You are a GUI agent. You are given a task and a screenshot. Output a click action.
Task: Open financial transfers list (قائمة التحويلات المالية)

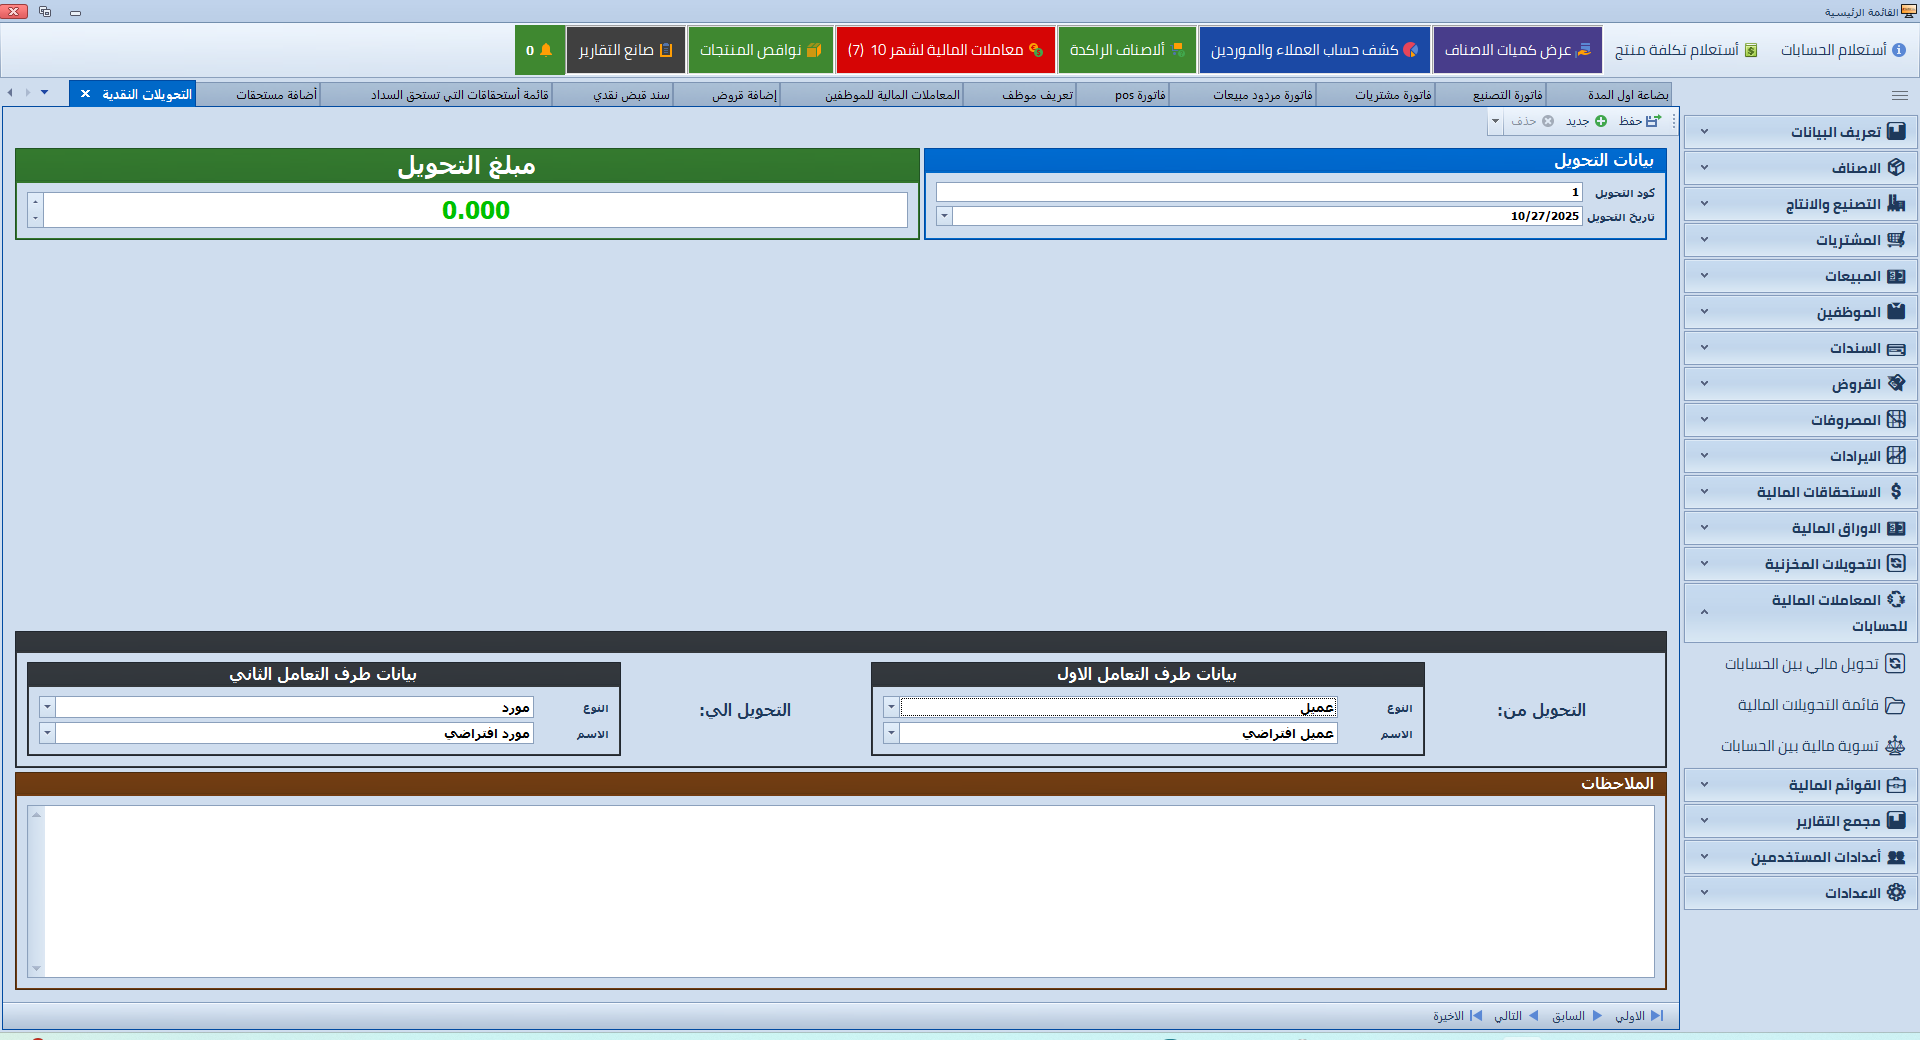click(x=1820, y=705)
